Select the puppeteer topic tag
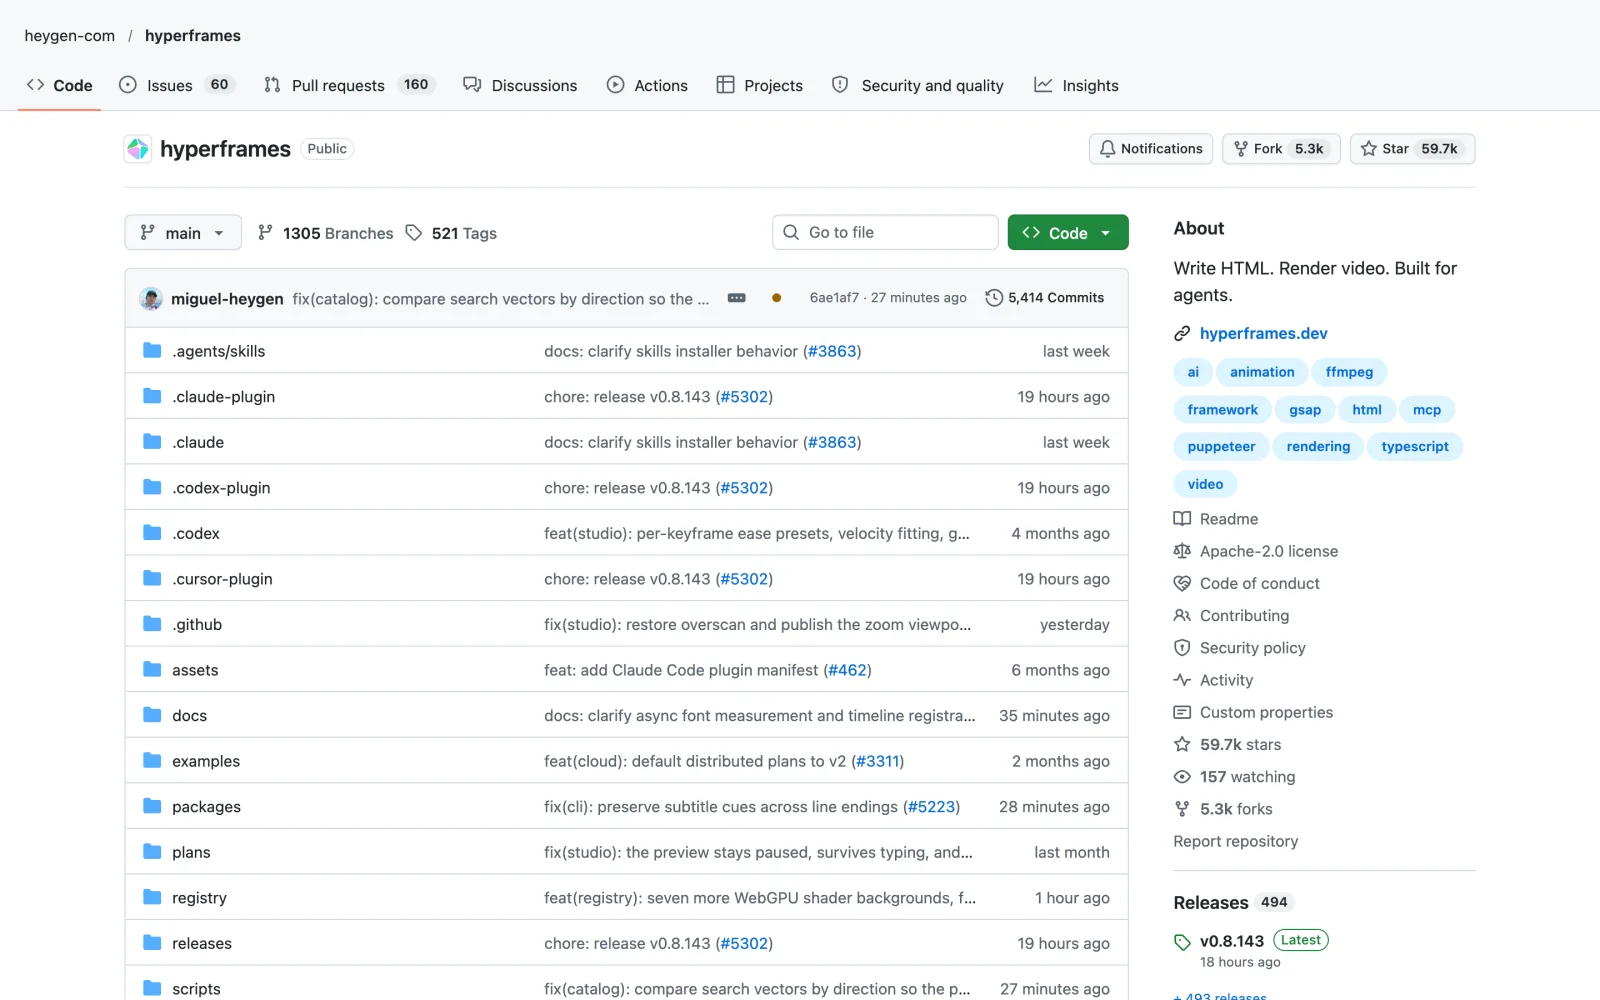Image resolution: width=1600 pixels, height=1000 pixels. 1221,447
